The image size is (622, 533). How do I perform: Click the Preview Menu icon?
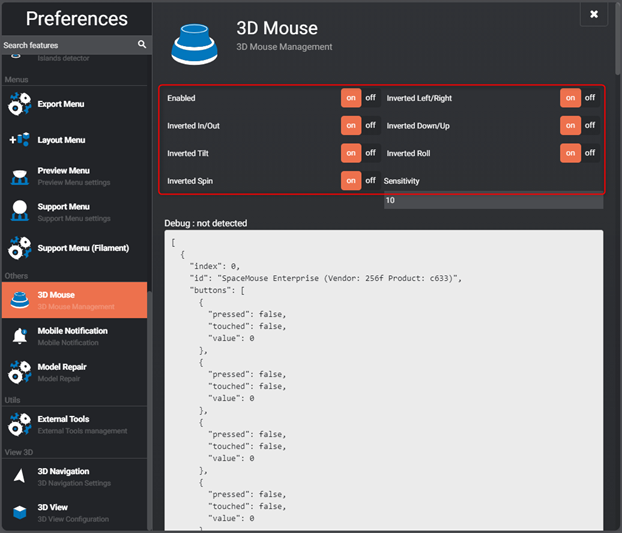click(19, 176)
